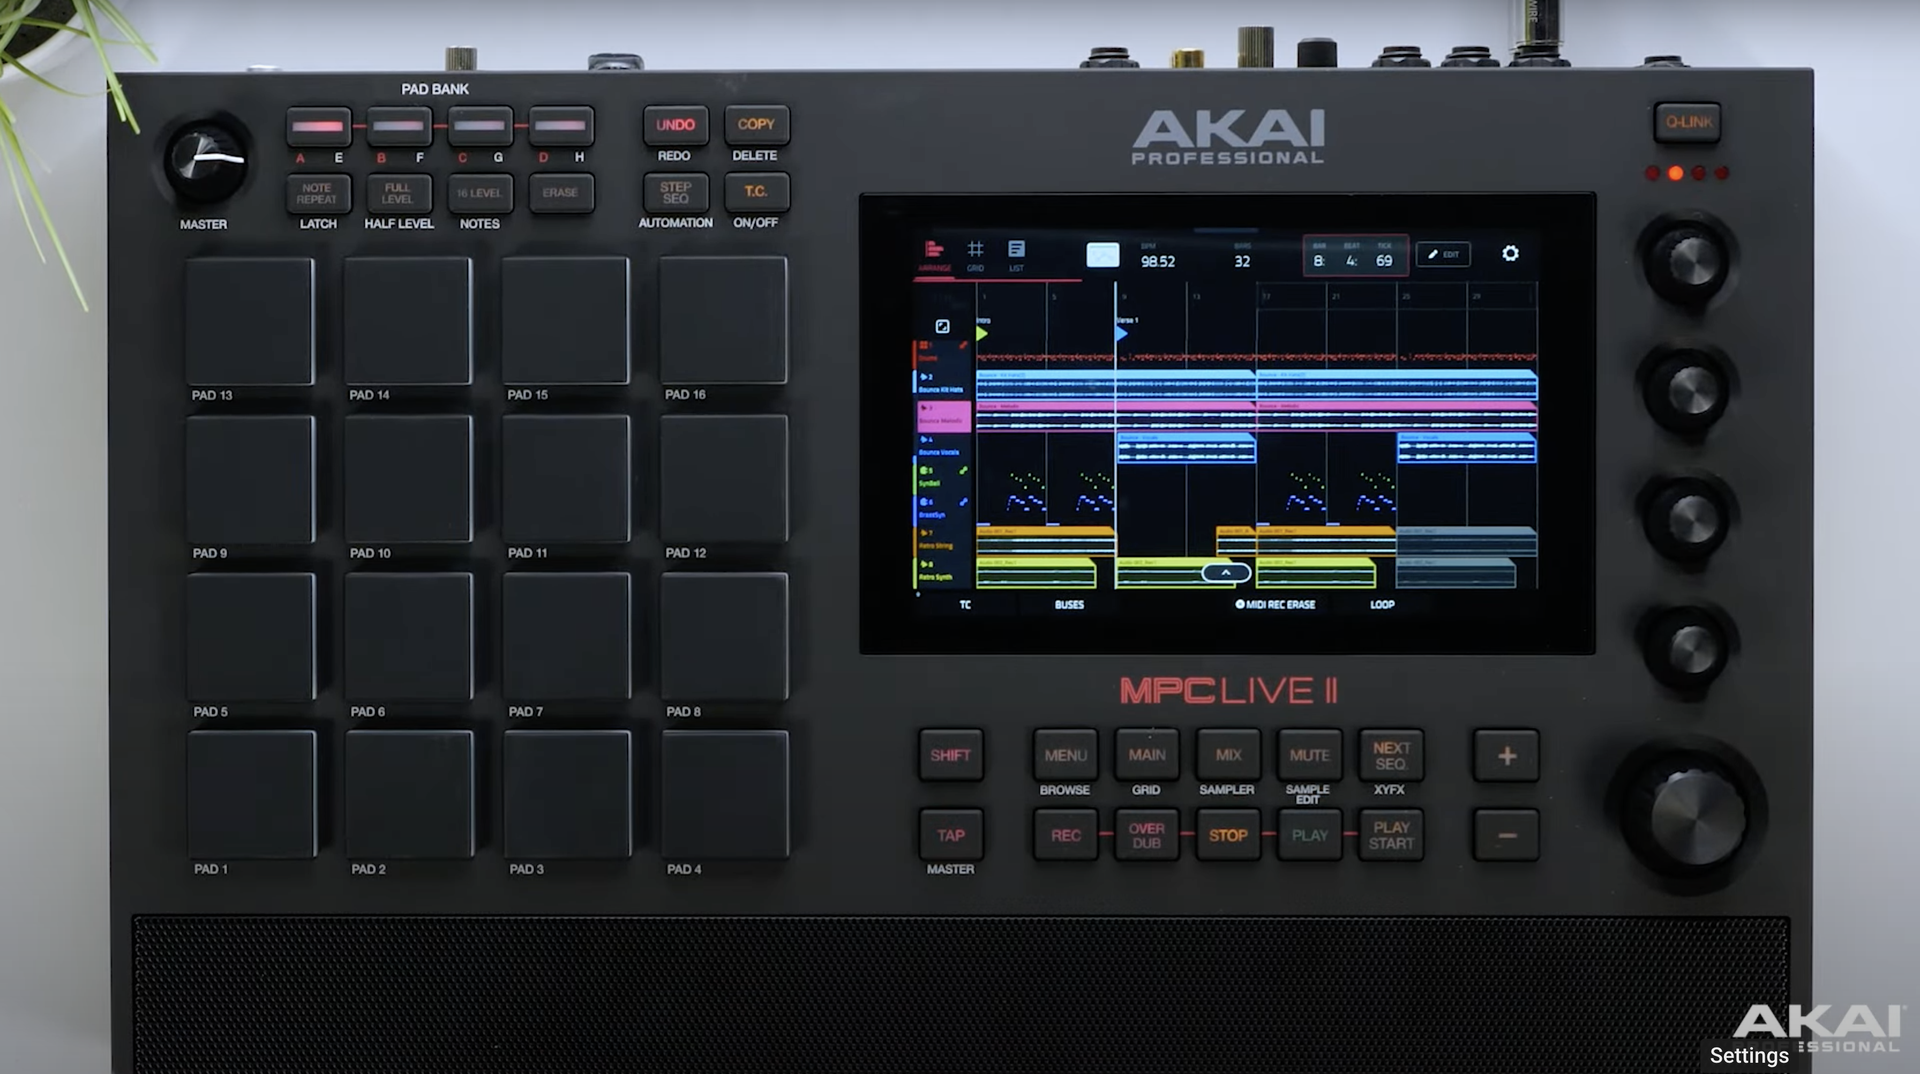Open the Grid view icon on touchscreen

(976, 250)
